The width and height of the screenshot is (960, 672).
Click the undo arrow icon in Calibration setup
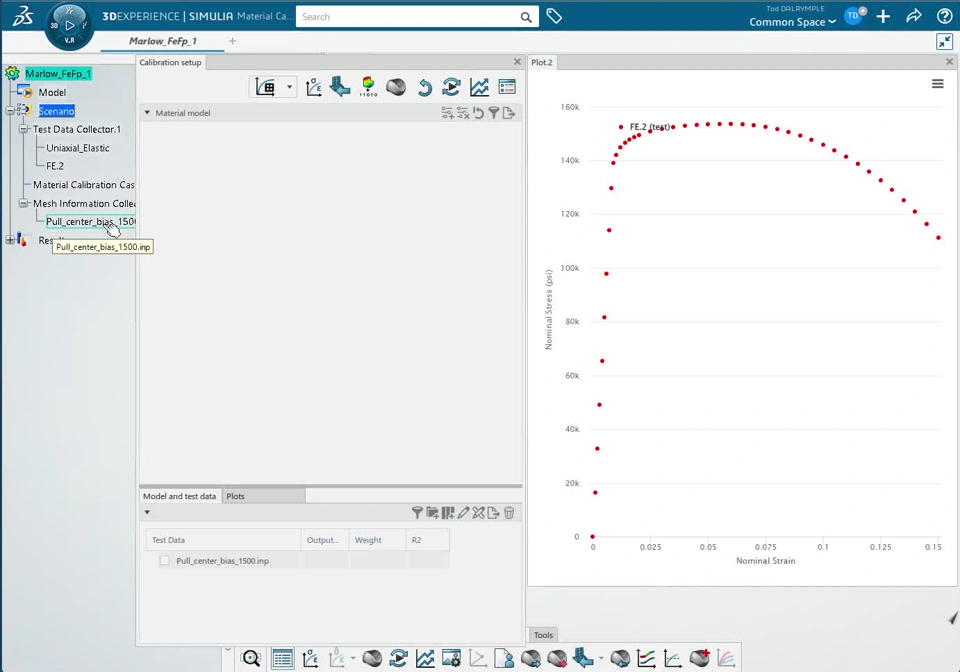point(424,87)
